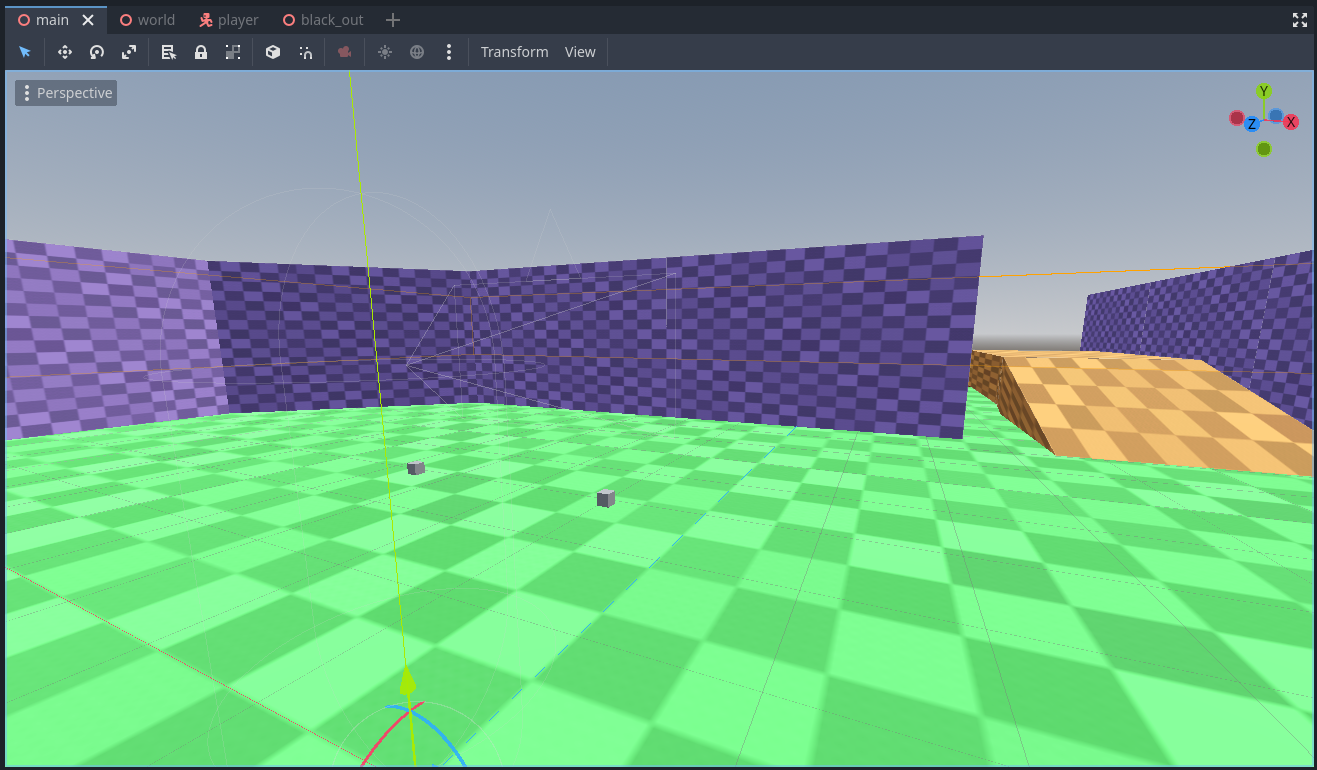
Task: Enable snapping with the snap icon
Action: pos(305,51)
